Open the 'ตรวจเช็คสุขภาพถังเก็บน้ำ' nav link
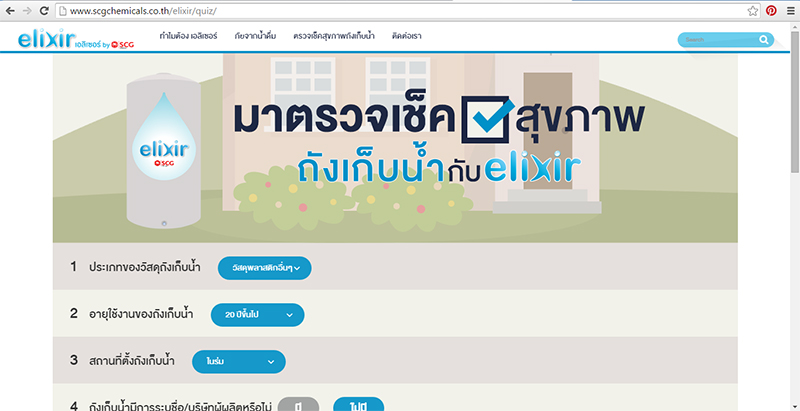Screen dimensions: 800x411 (334, 36)
